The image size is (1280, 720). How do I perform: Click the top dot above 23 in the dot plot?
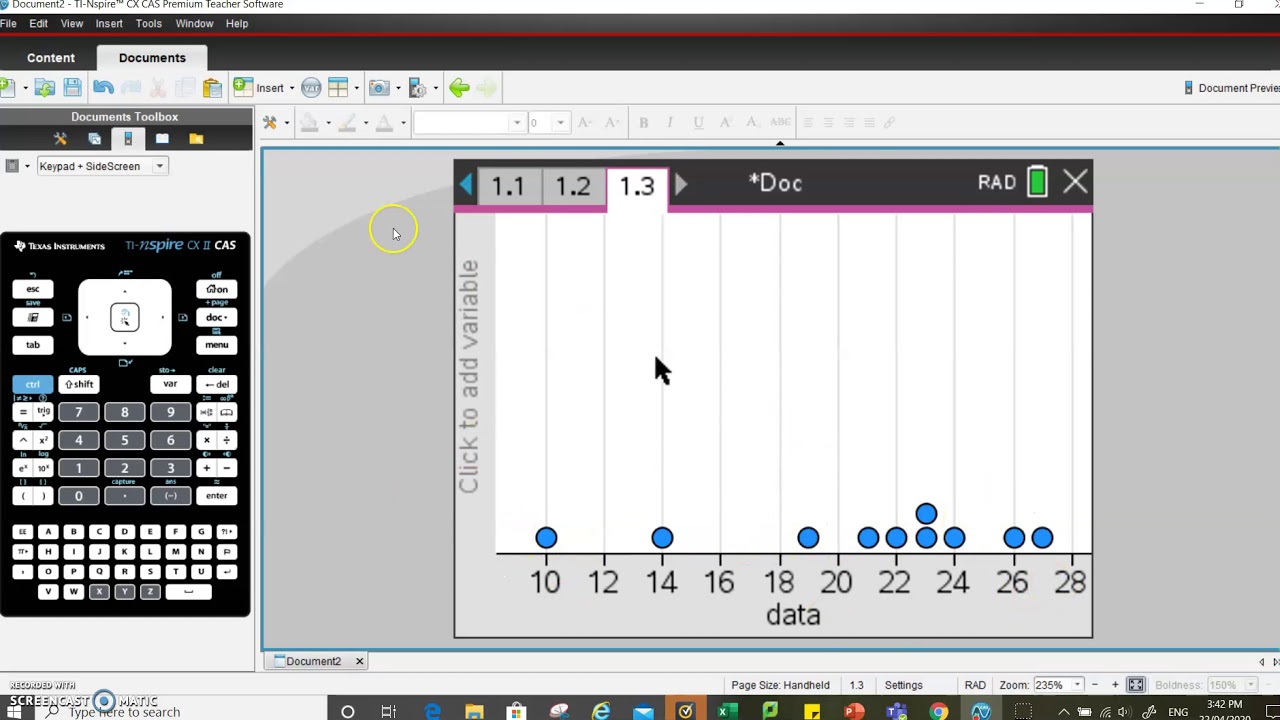[x=926, y=514]
